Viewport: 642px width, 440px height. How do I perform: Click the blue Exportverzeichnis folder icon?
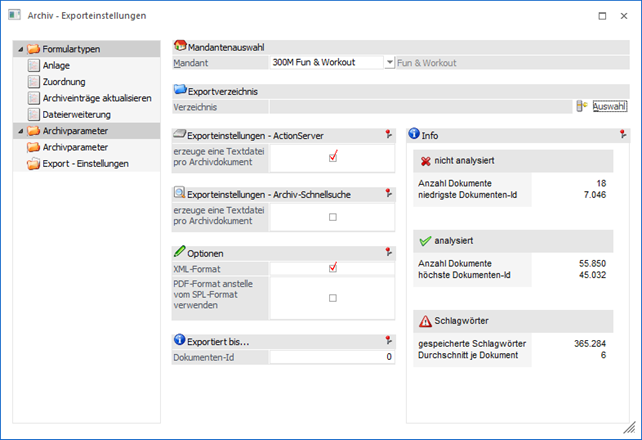tap(180, 91)
